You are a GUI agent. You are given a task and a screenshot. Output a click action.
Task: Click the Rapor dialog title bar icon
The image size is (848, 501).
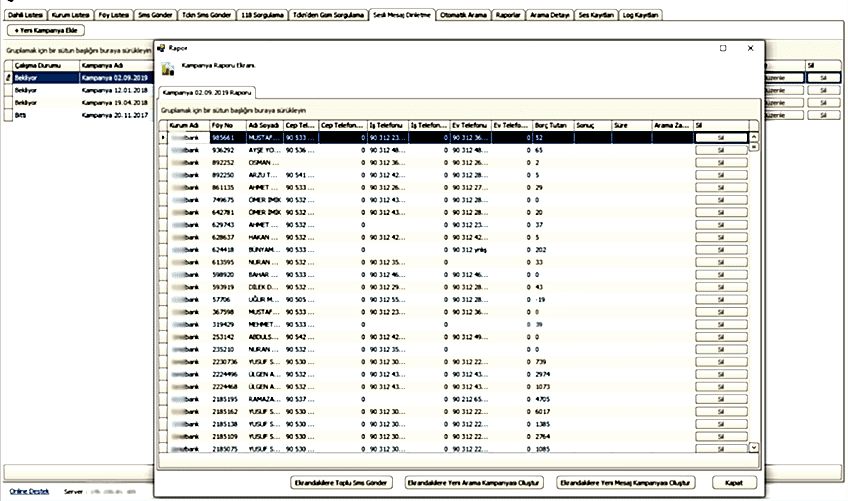click(x=163, y=47)
